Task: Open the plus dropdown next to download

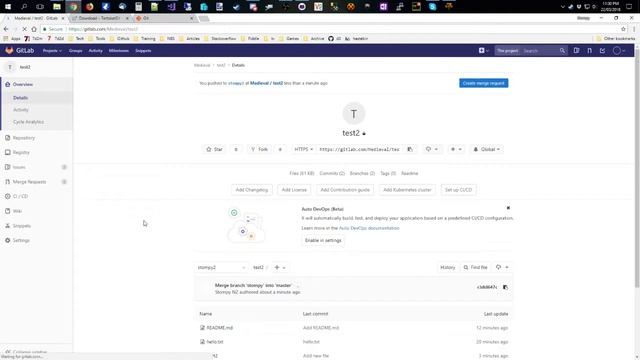Action: 456,149
